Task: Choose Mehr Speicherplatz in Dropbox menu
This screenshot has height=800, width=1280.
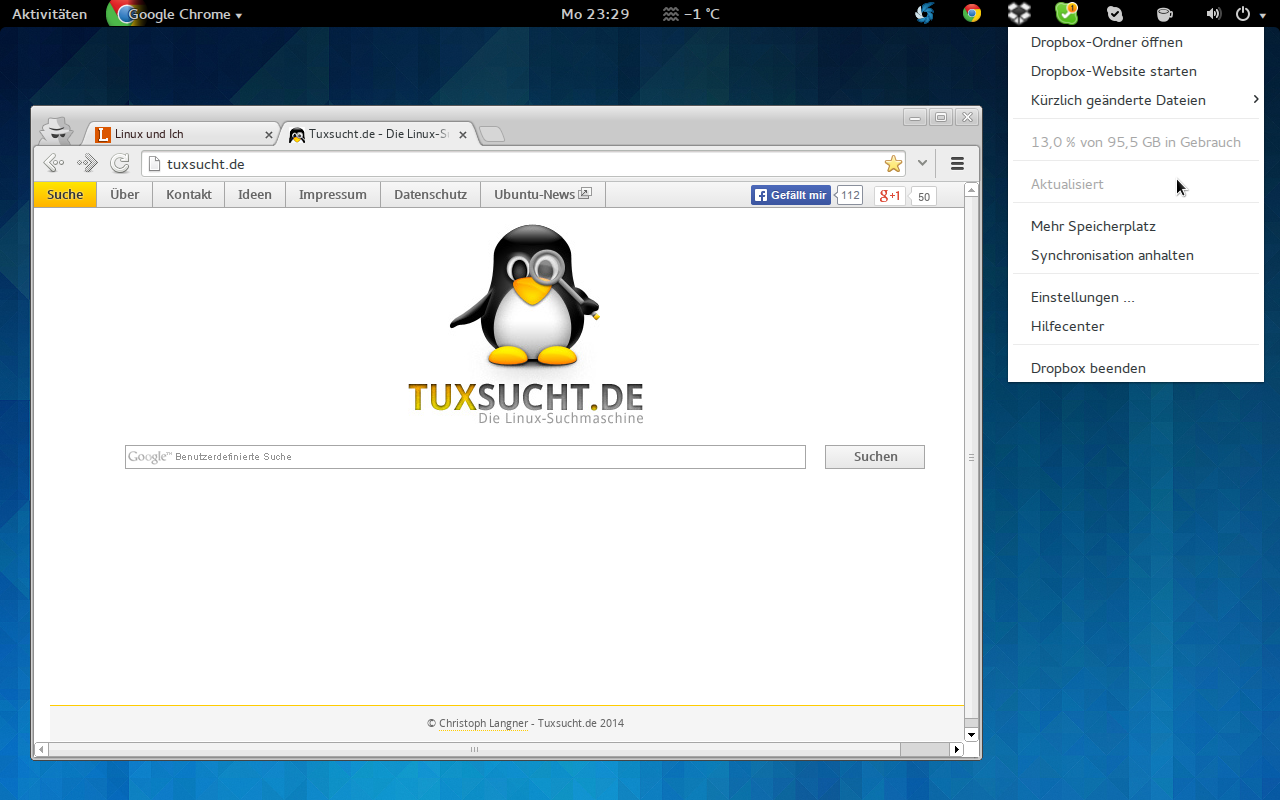Action: pyautogui.click(x=1136, y=226)
